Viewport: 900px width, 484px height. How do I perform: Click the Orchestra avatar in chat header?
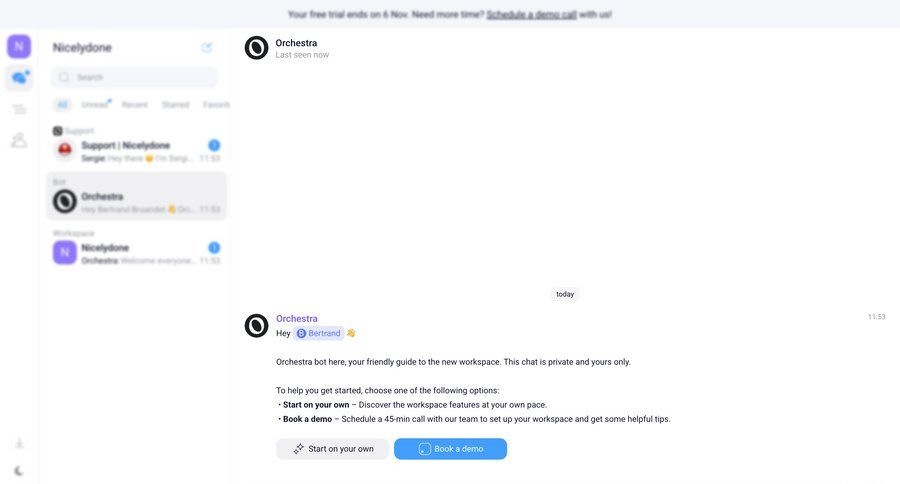coord(256,48)
